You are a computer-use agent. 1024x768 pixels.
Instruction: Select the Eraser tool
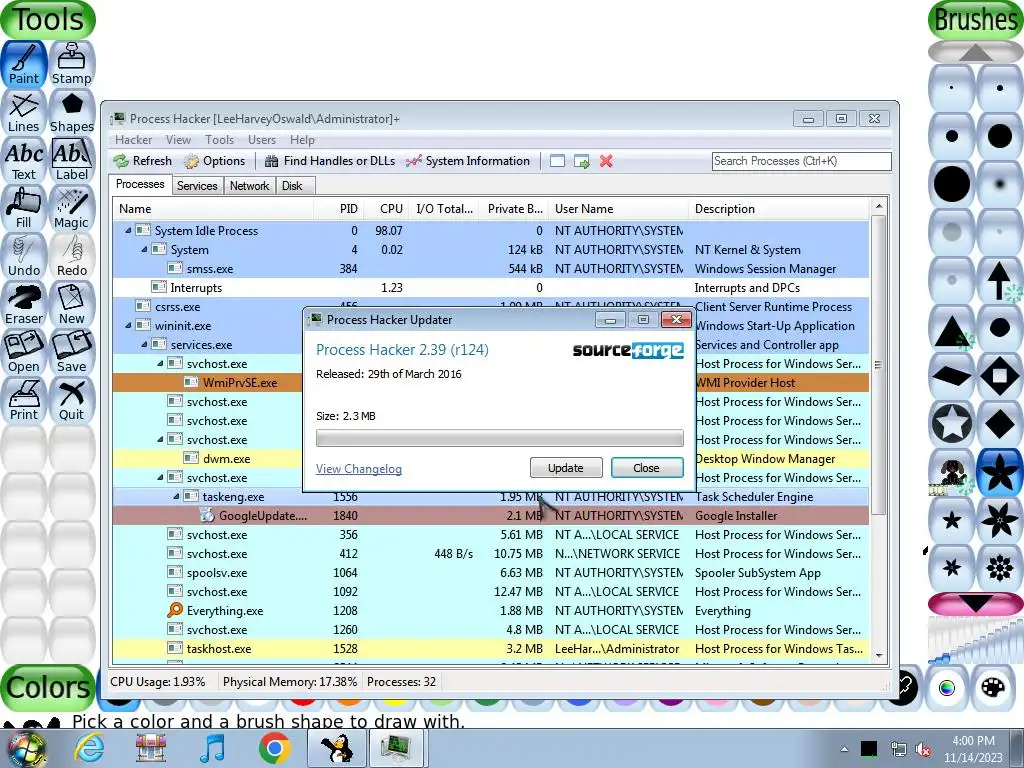pos(24,304)
